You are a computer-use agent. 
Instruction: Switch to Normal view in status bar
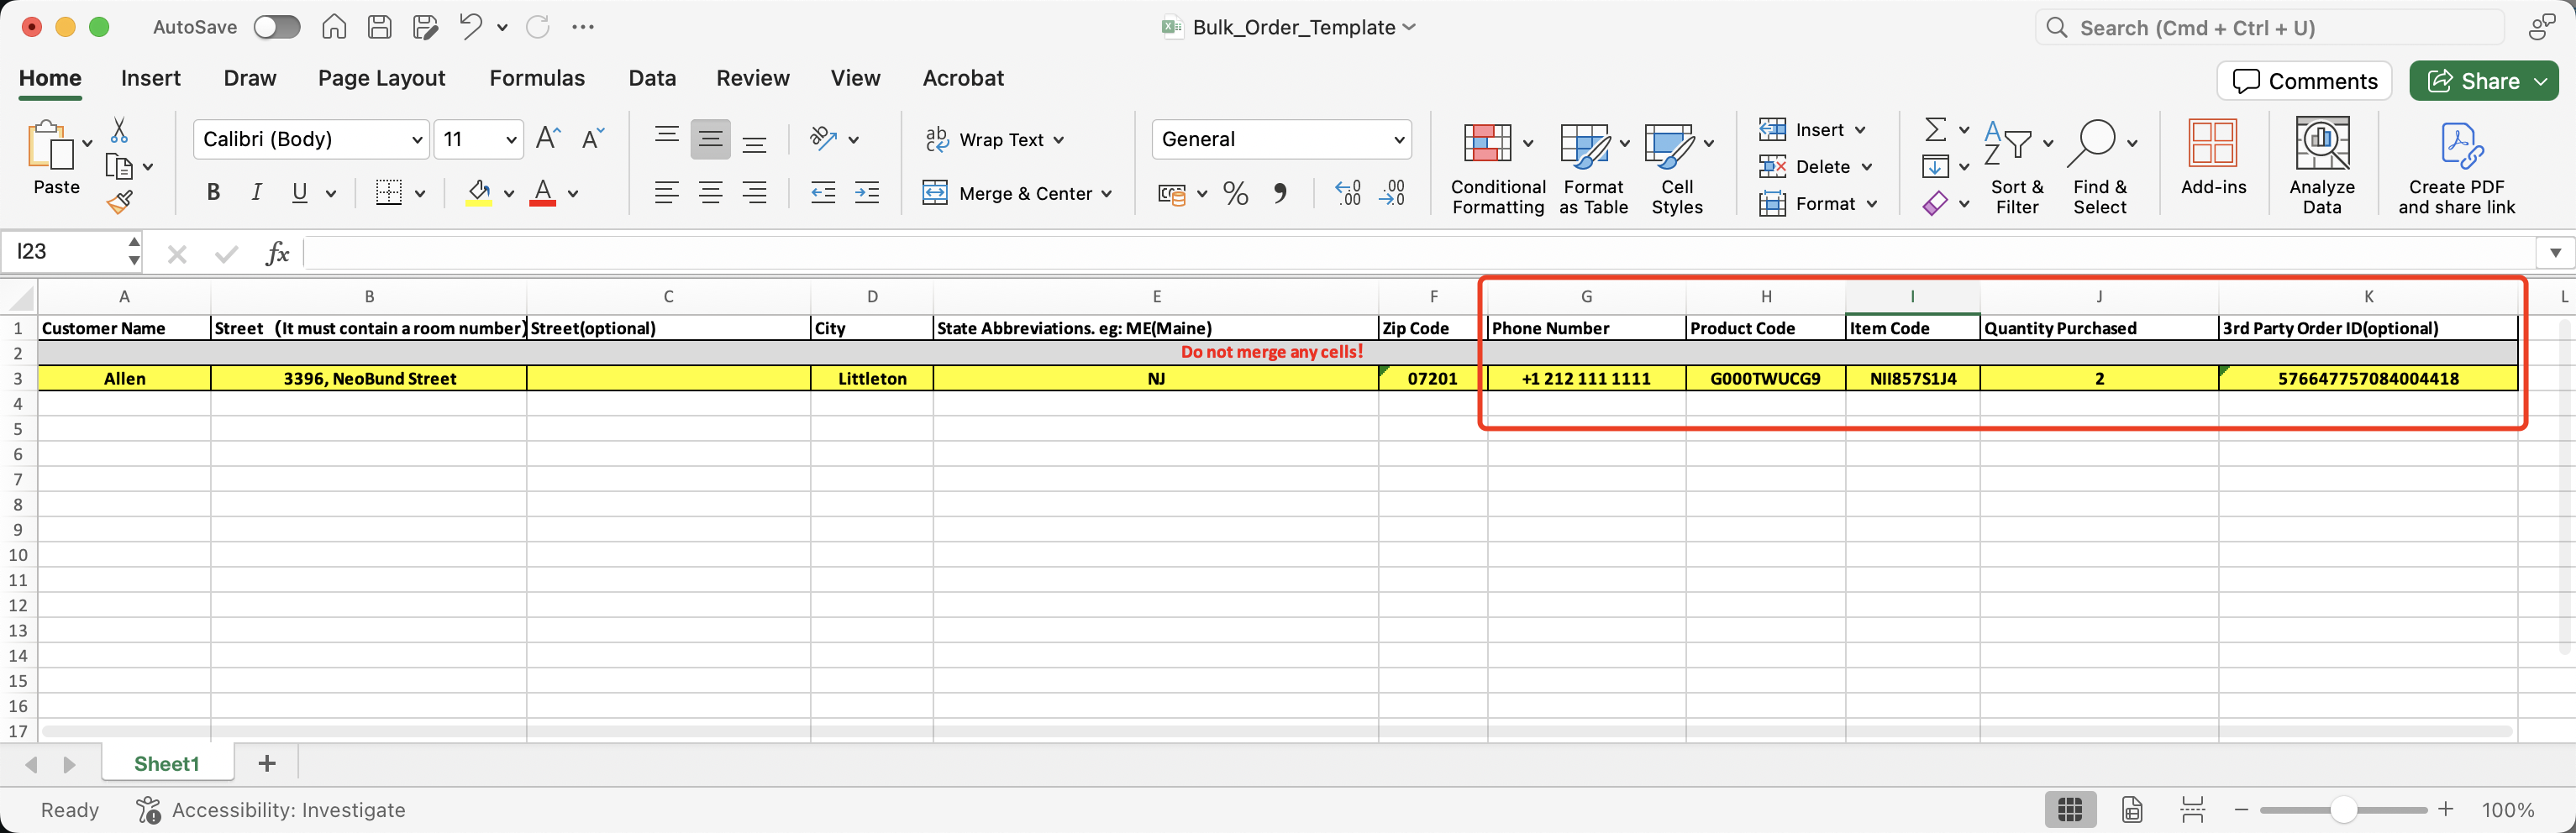point(2070,809)
